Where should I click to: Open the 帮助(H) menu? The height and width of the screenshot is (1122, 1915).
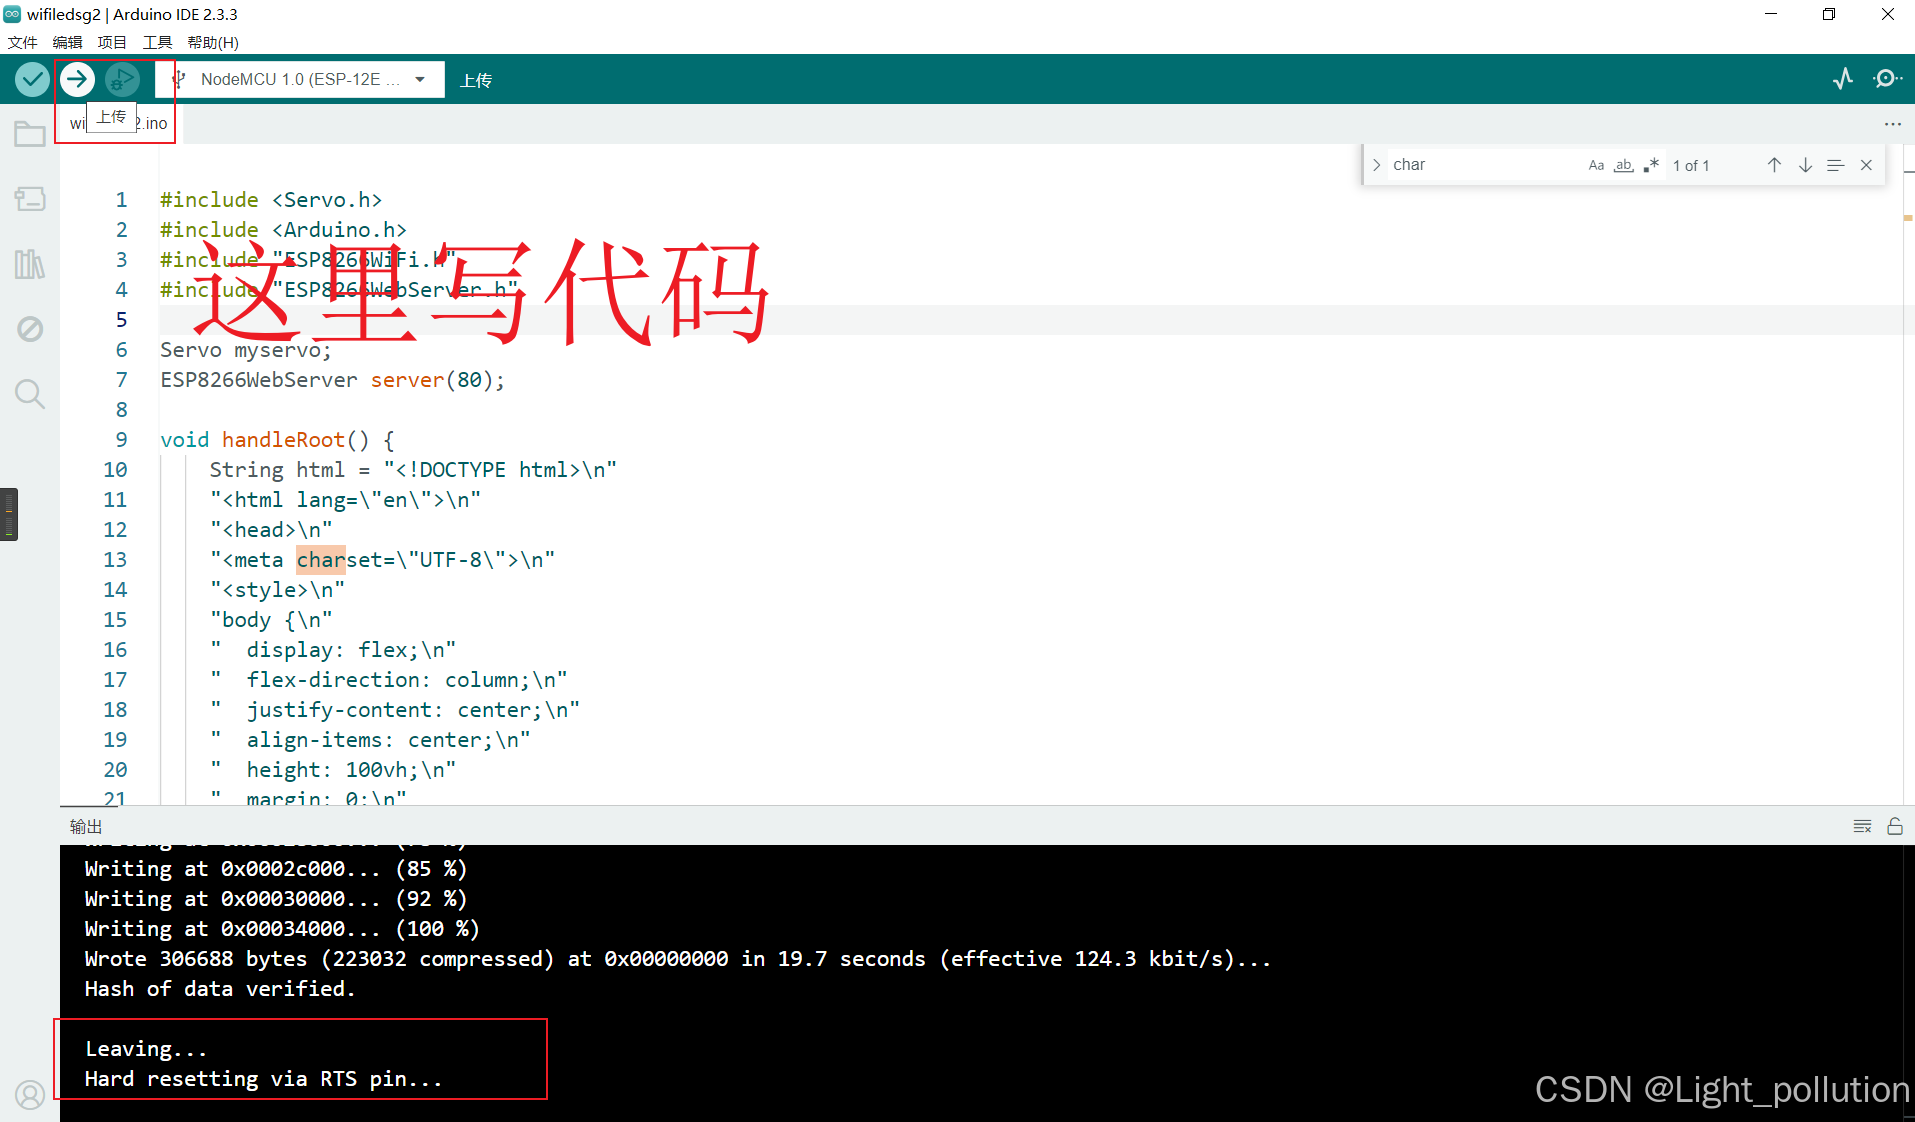[x=213, y=42]
